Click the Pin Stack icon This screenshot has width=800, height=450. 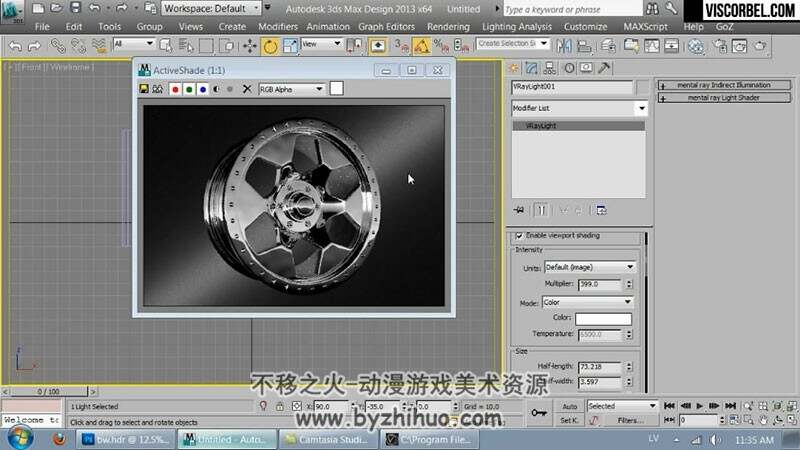pyautogui.click(x=519, y=210)
